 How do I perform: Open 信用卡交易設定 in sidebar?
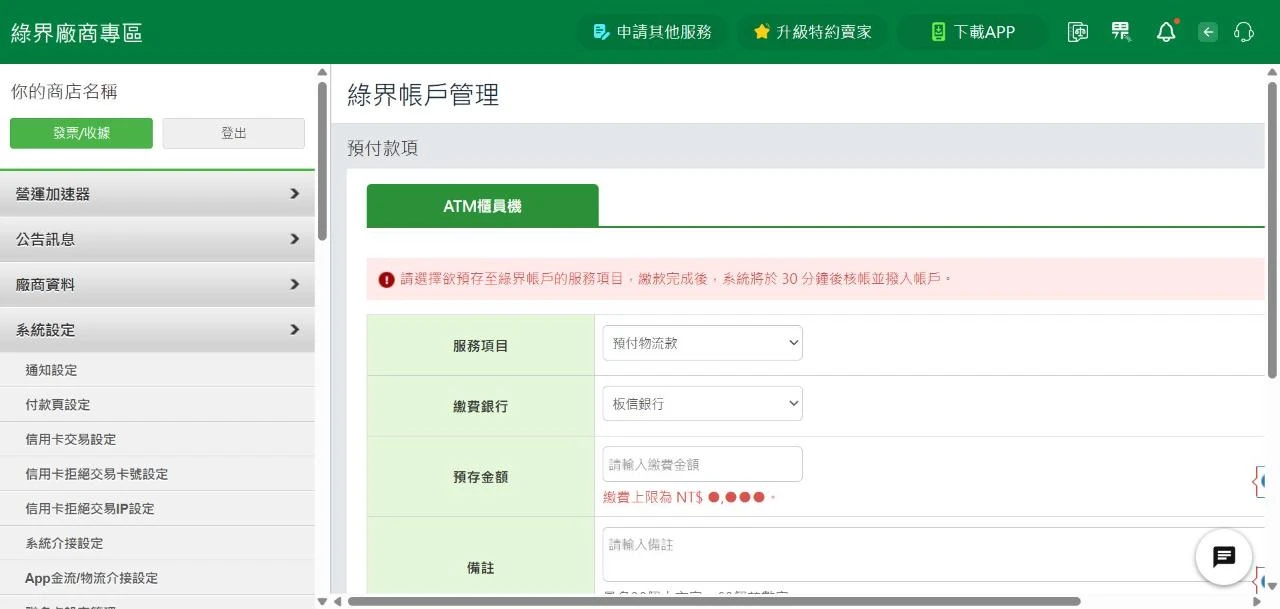point(157,439)
